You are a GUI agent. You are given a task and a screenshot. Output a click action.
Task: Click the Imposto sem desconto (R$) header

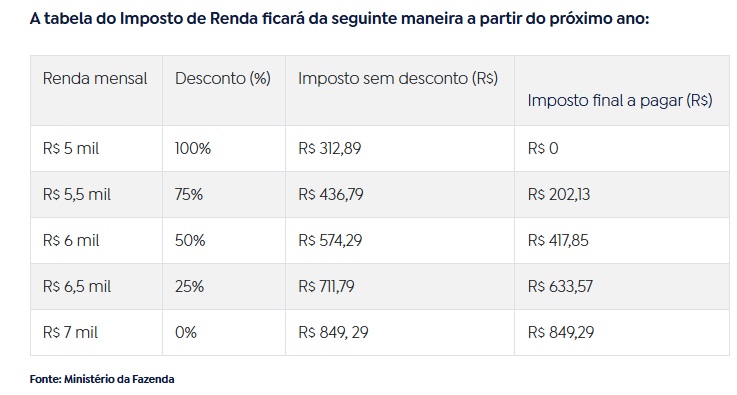[x=398, y=78]
